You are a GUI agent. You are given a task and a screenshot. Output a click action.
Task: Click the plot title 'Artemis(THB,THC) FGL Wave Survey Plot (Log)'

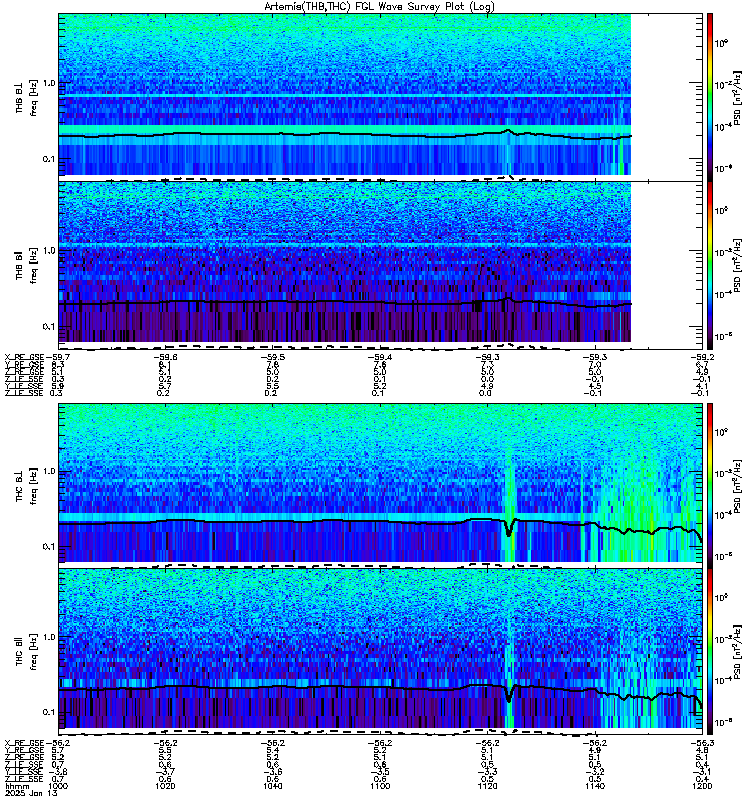click(x=379, y=7)
